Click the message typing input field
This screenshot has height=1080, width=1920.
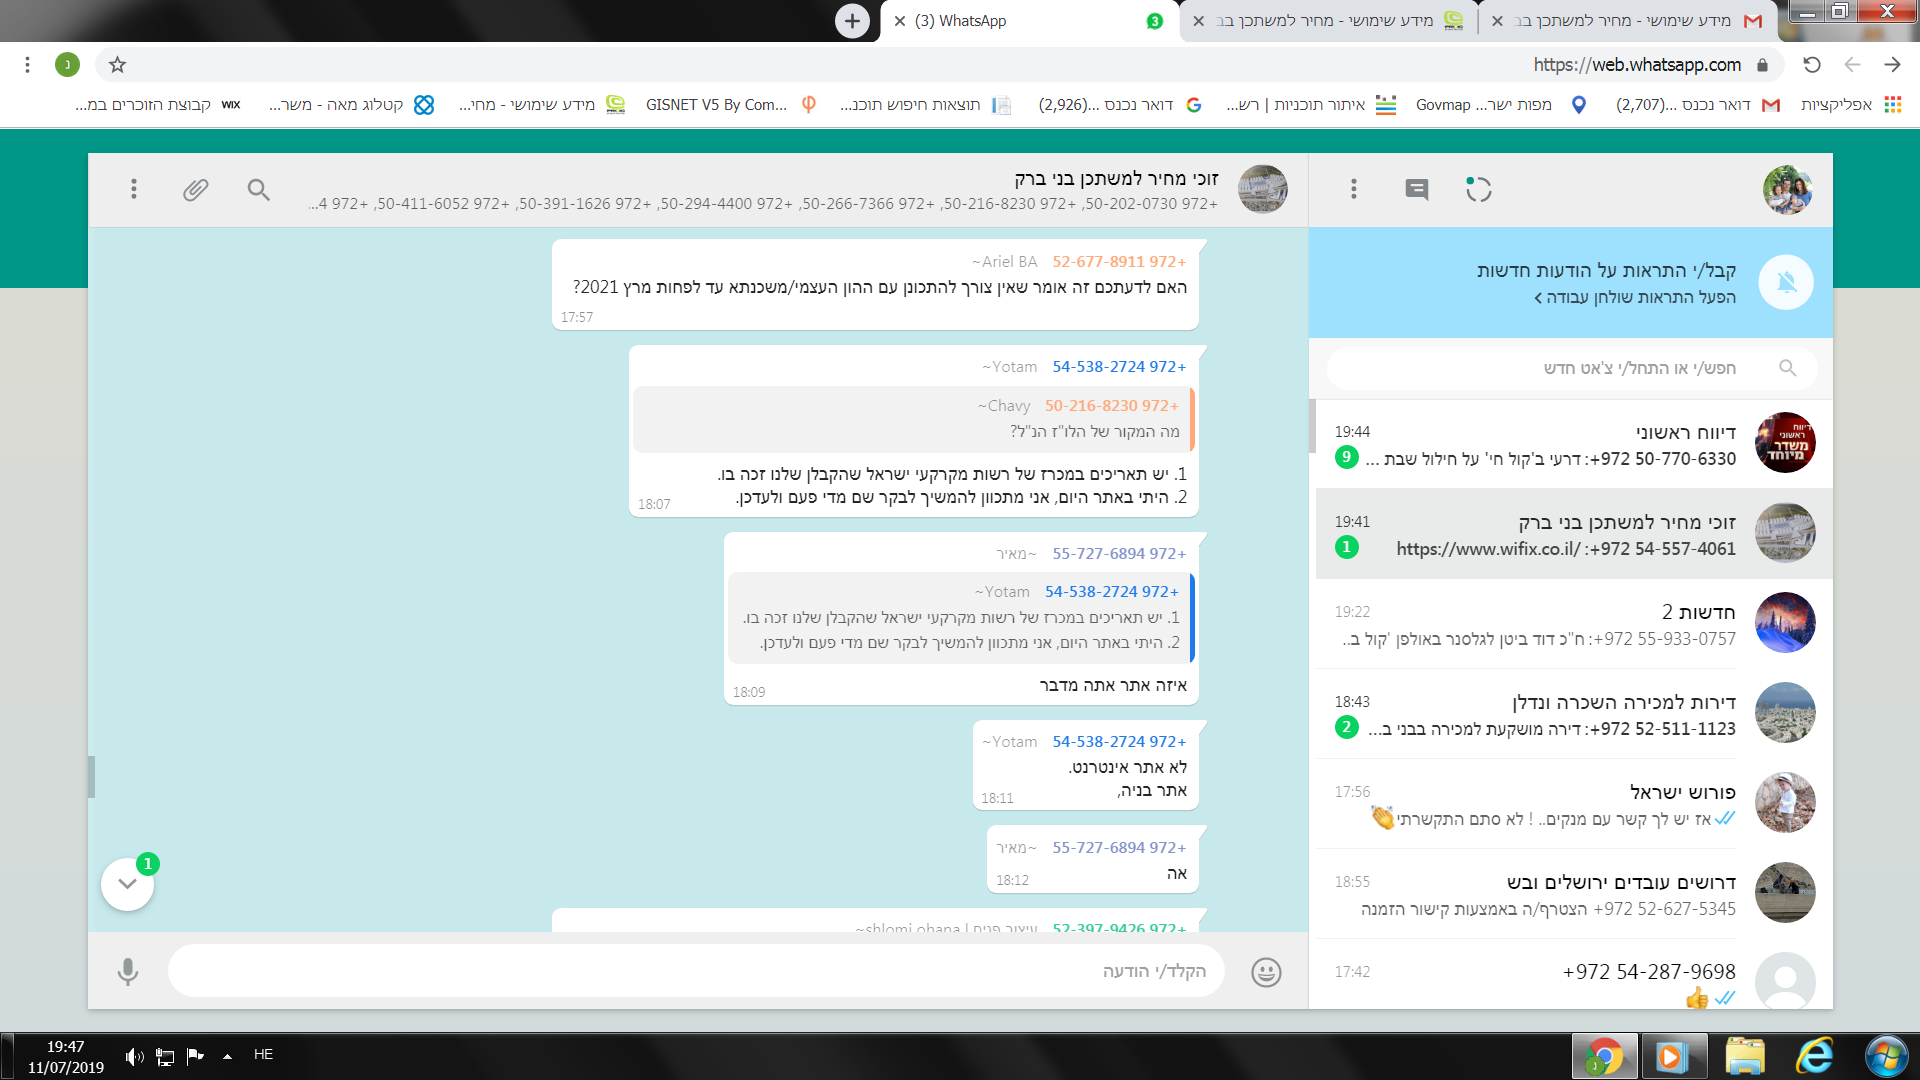tap(696, 971)
